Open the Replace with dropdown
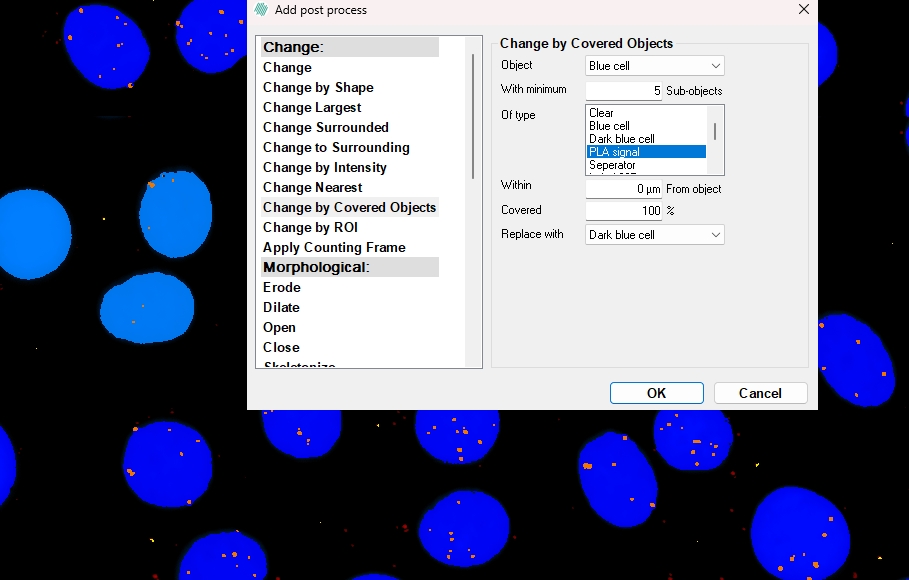Screen dimensions: 909x580 pyautogui.click(x=655, y=234)
